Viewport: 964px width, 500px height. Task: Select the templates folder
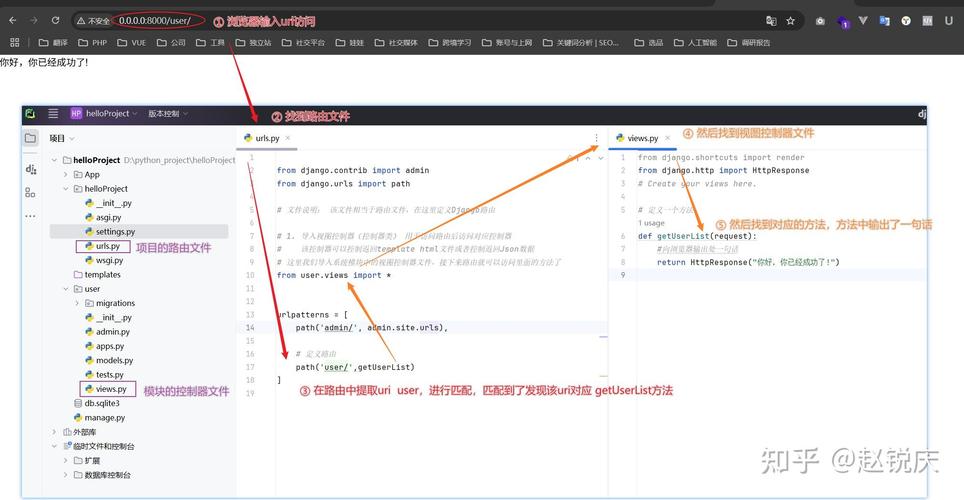pyautogui.click(x=97, y=275)
